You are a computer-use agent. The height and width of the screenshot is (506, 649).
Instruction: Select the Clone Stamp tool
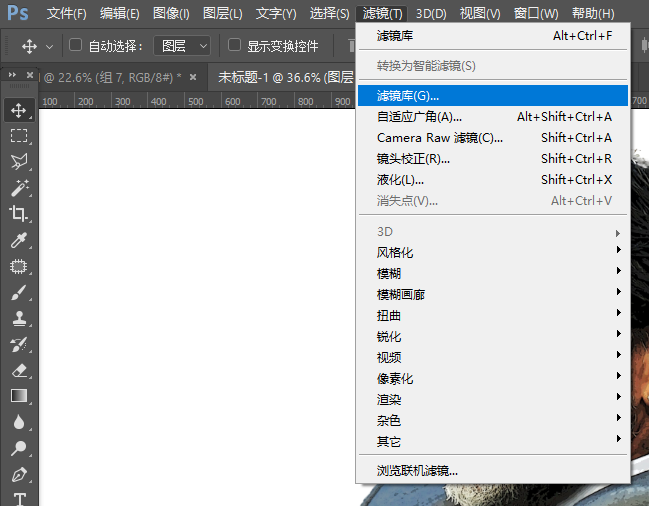coord(19,319)
